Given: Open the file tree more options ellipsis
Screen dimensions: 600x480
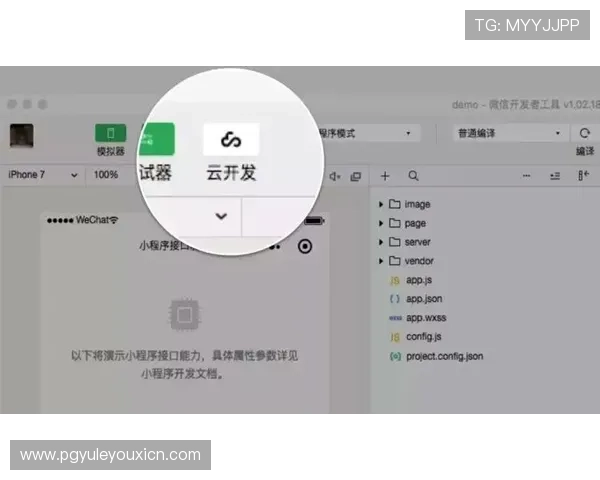Looking at the screenshot, I should (527, 176).
